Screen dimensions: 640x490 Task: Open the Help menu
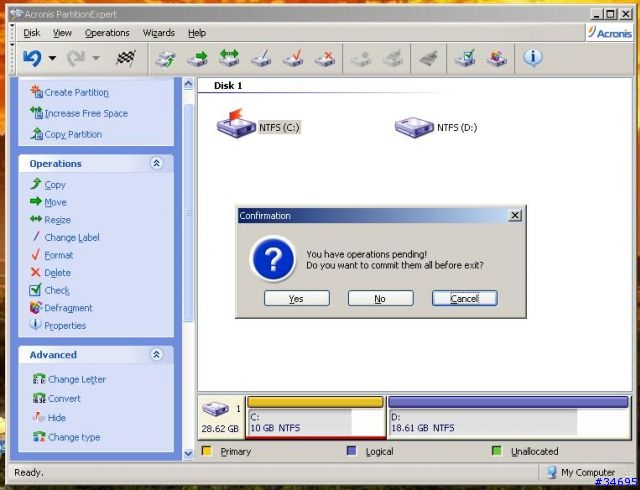click(x=197, y=33)
